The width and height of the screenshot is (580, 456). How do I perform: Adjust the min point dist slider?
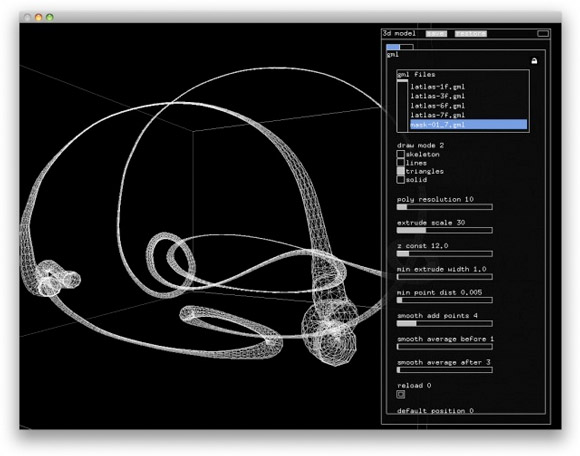(445, 300)
